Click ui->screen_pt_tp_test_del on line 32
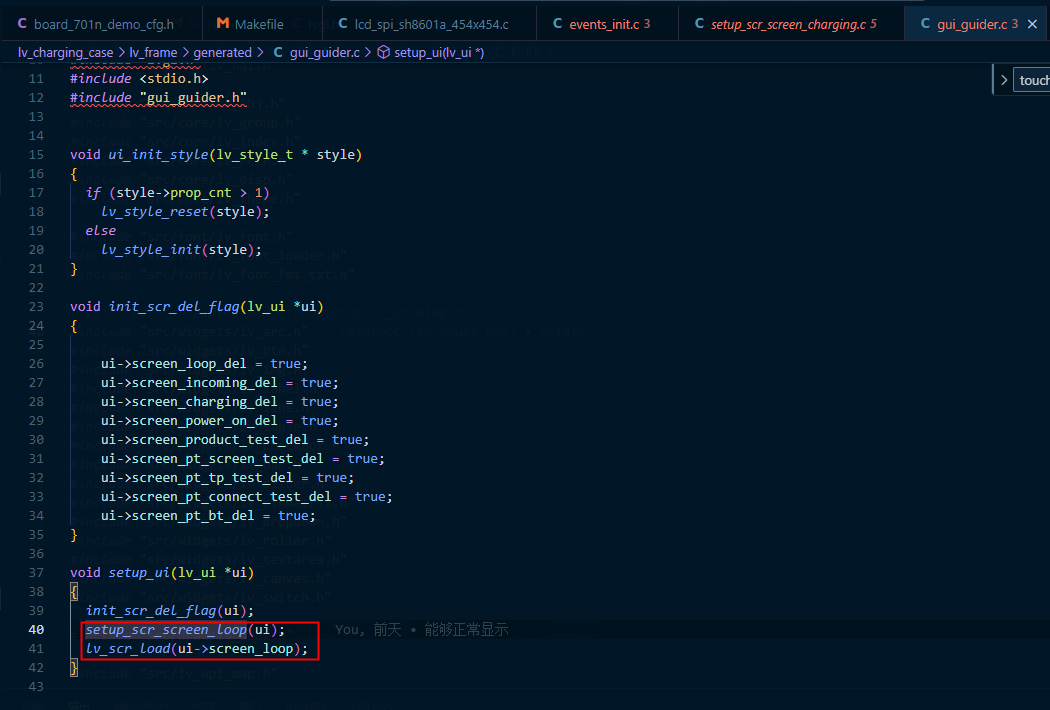 click(197, 478)
